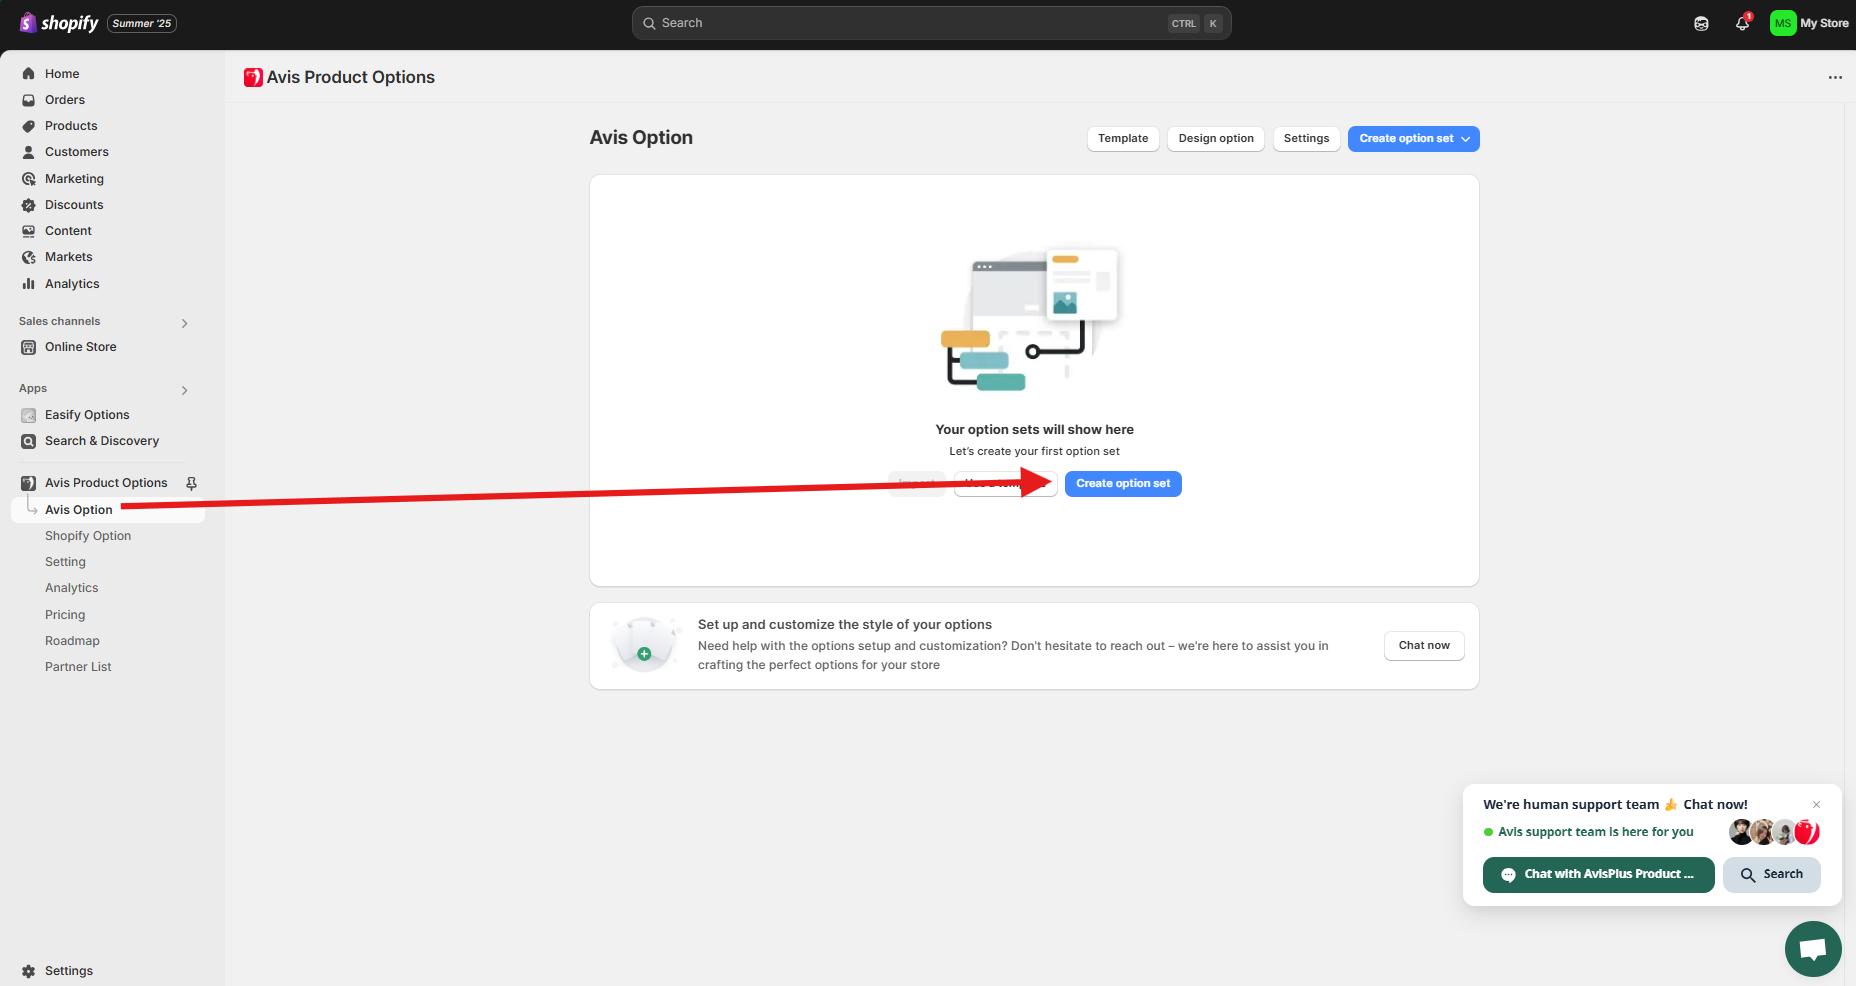
Task: Close the human support chat popup
Action: tap(1816, 804)
